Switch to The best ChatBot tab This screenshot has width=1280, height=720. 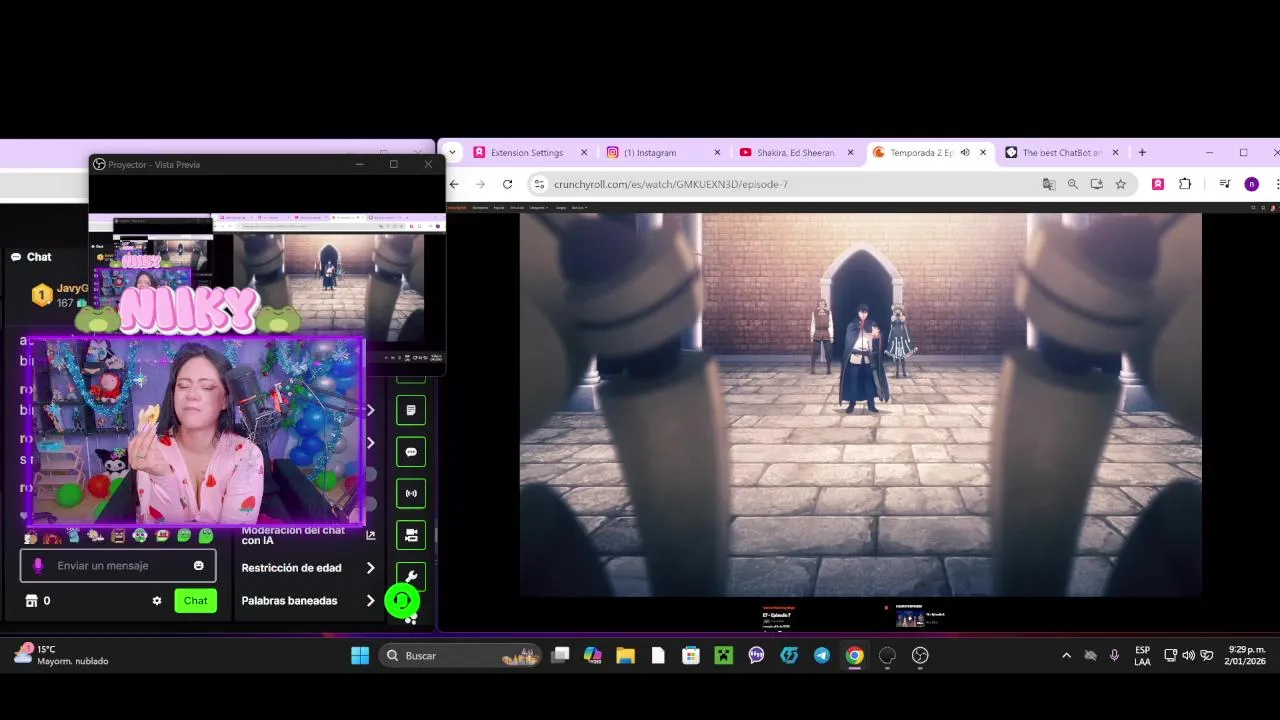tap(1060, 153)
